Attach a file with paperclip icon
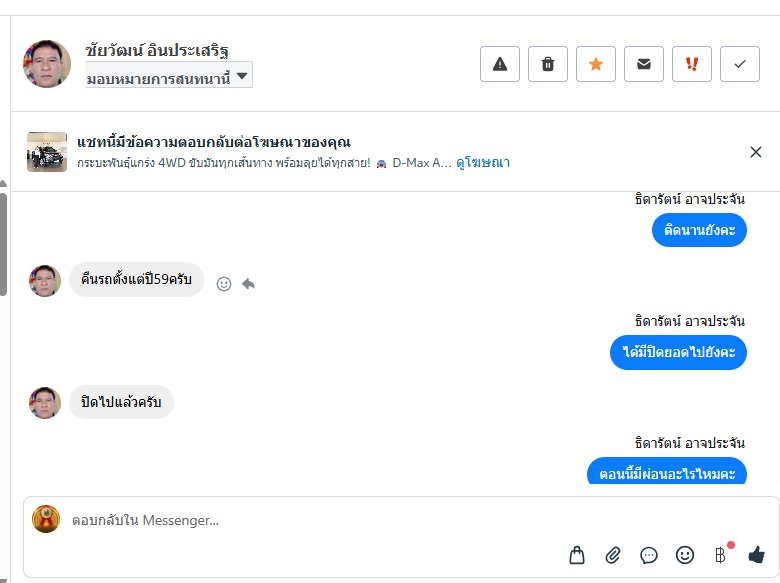Viewport: 780px width, 583px height. (x=613, y=554)
